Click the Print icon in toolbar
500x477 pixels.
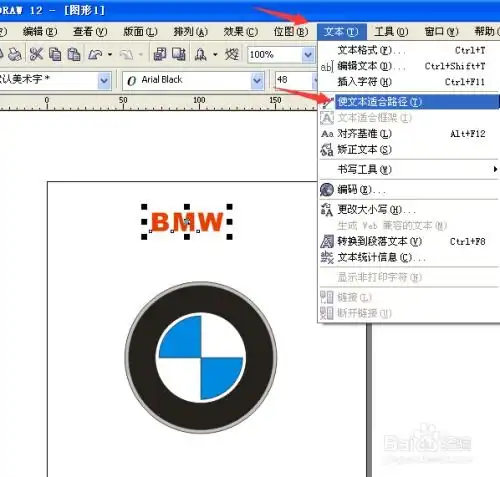click(15, 54)
